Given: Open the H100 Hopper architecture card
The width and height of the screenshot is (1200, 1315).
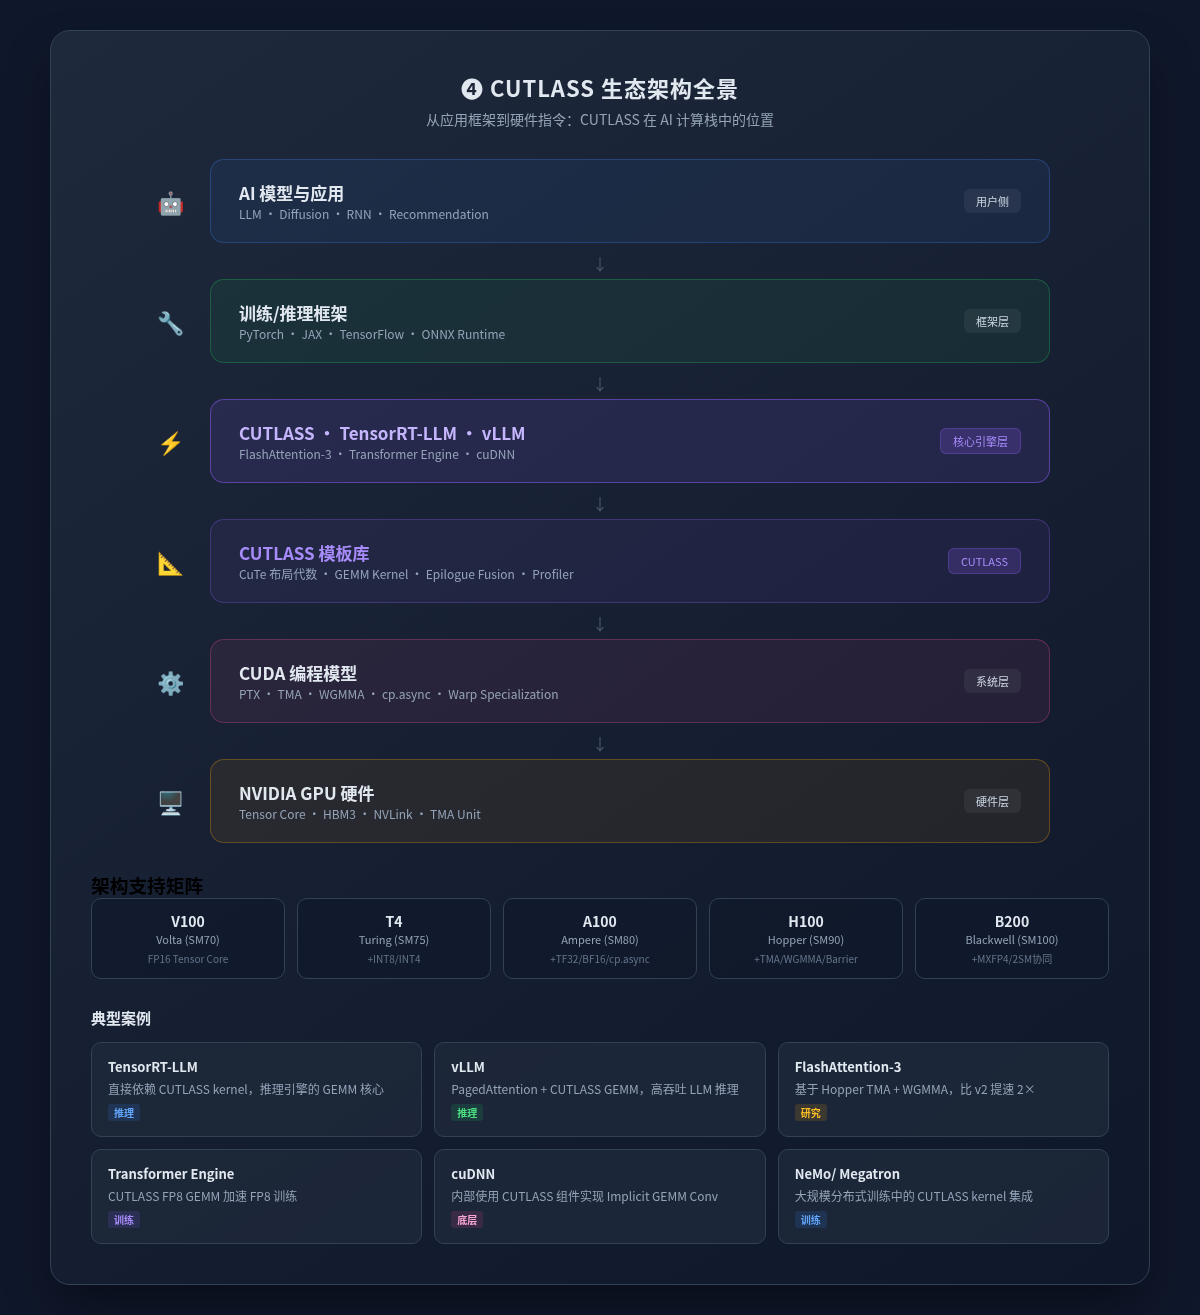Looking at the screenshot, I should (x=806, y=938).
